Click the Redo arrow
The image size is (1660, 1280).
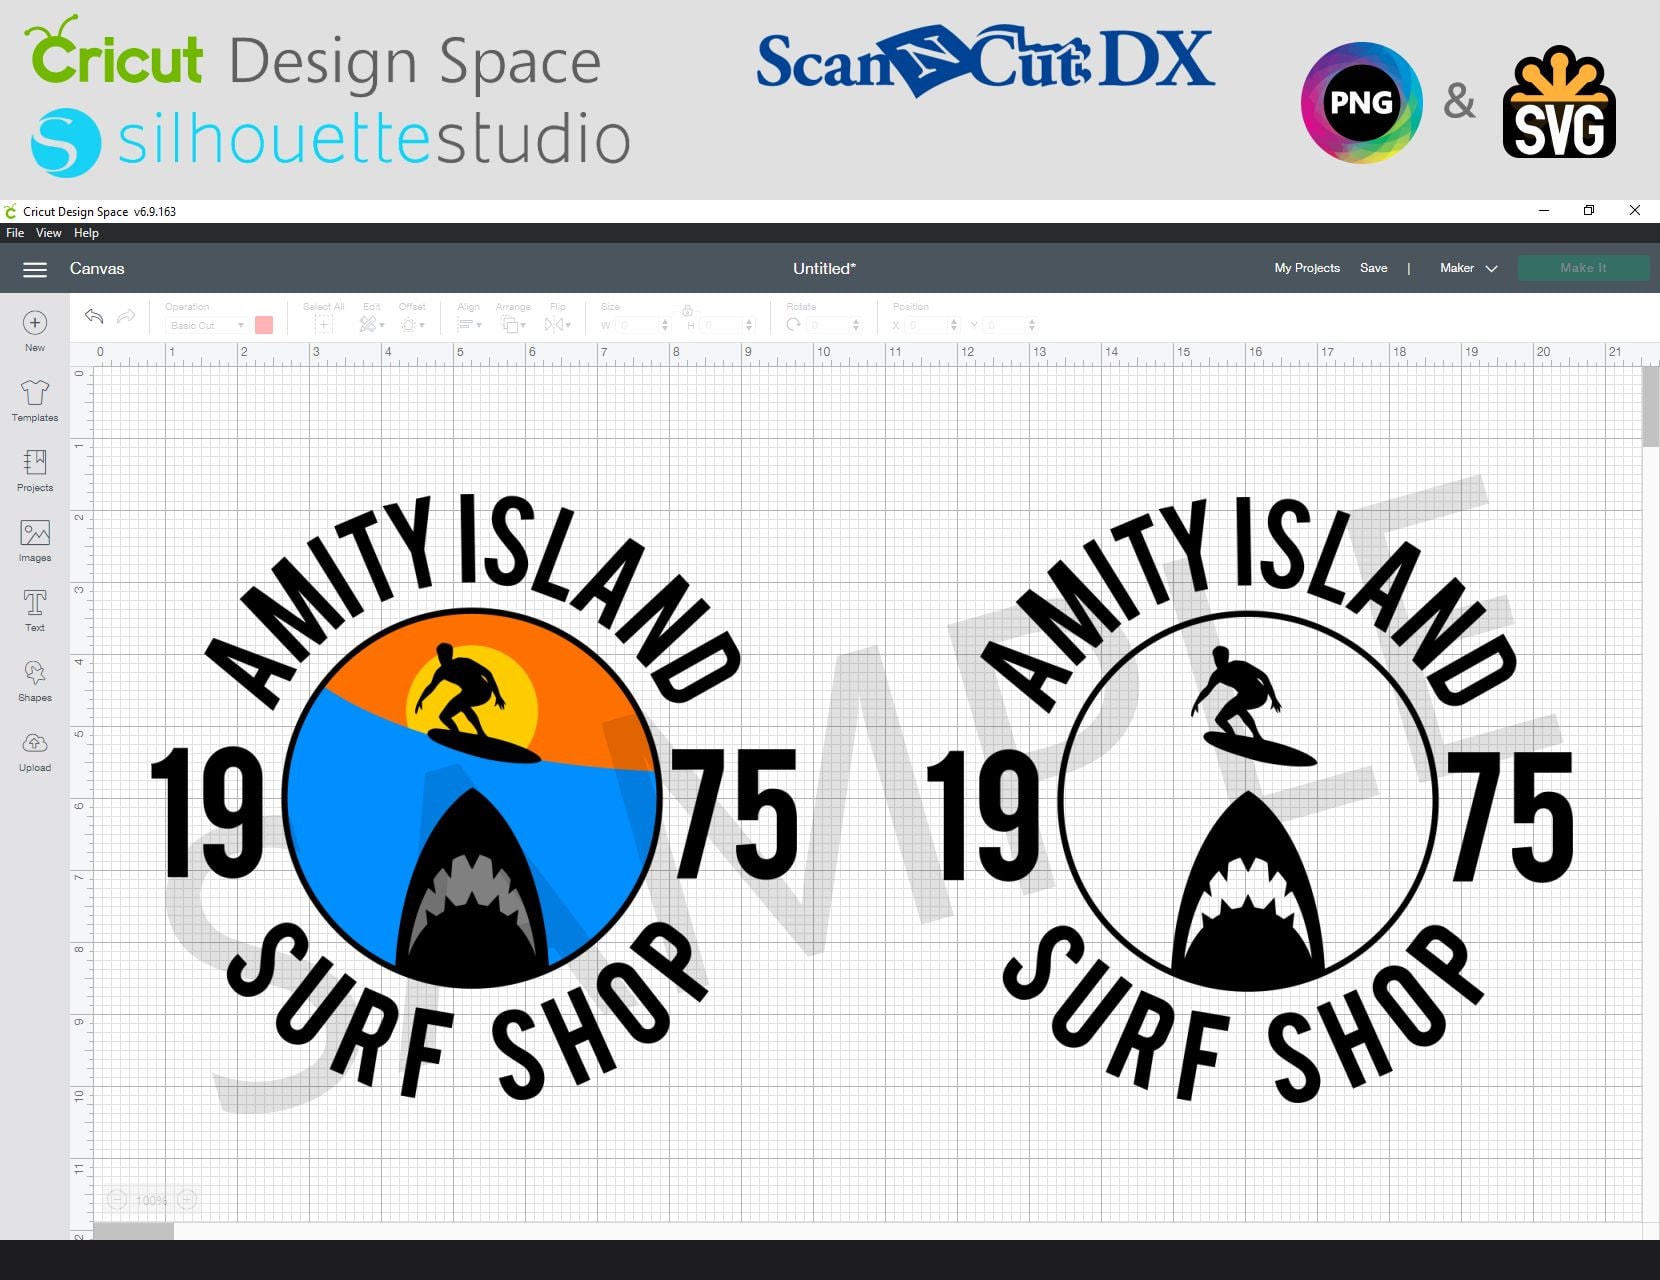pyautogui.click(x=125, y=317)
